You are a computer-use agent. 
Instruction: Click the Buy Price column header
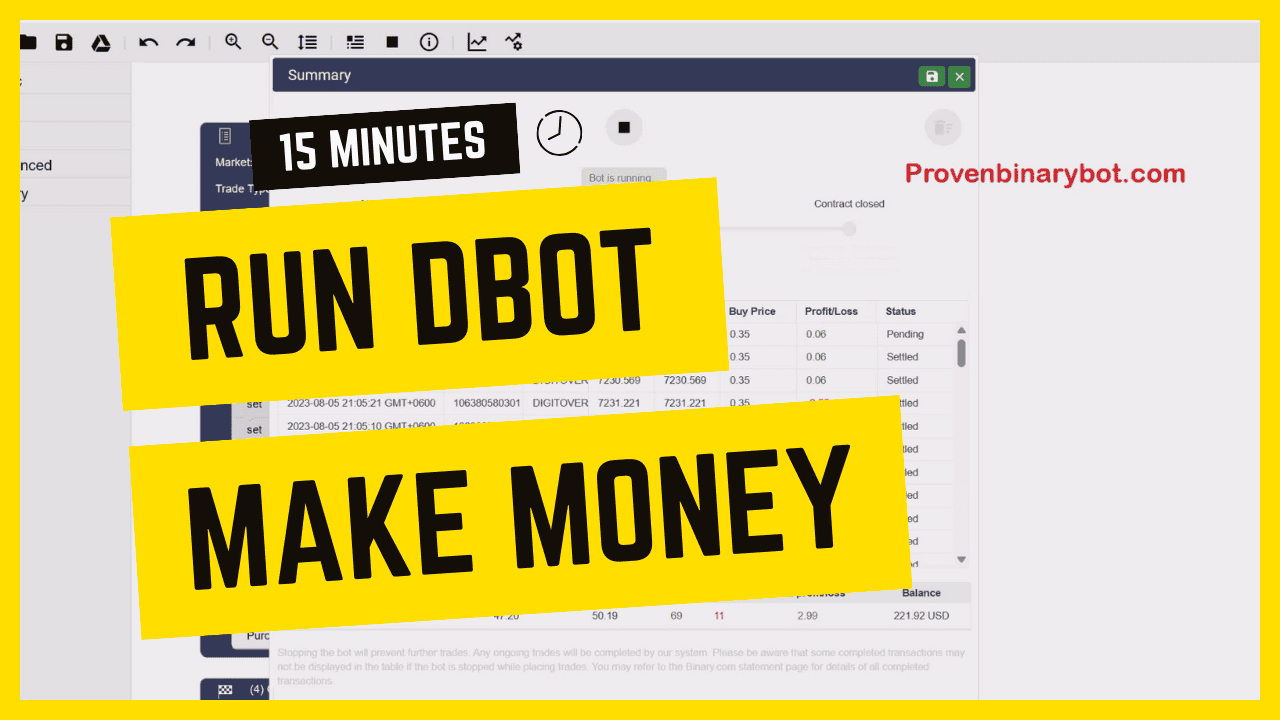pyautogui.click(x=752, y=311)
